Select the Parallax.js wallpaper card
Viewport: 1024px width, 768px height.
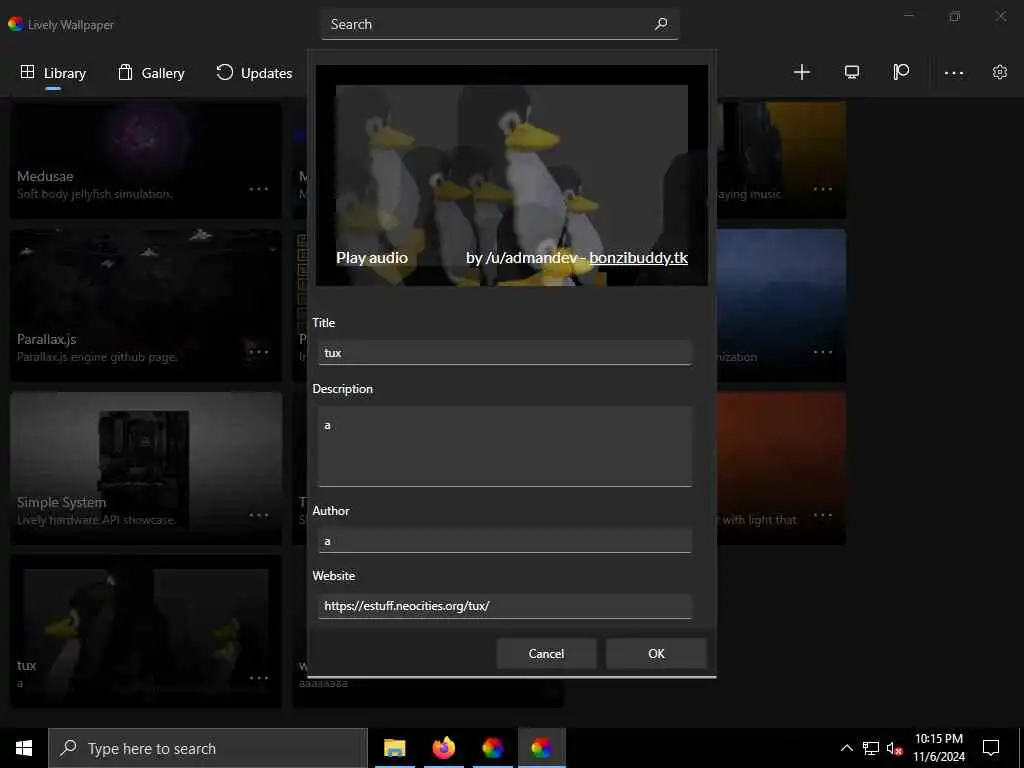[146, 305]
